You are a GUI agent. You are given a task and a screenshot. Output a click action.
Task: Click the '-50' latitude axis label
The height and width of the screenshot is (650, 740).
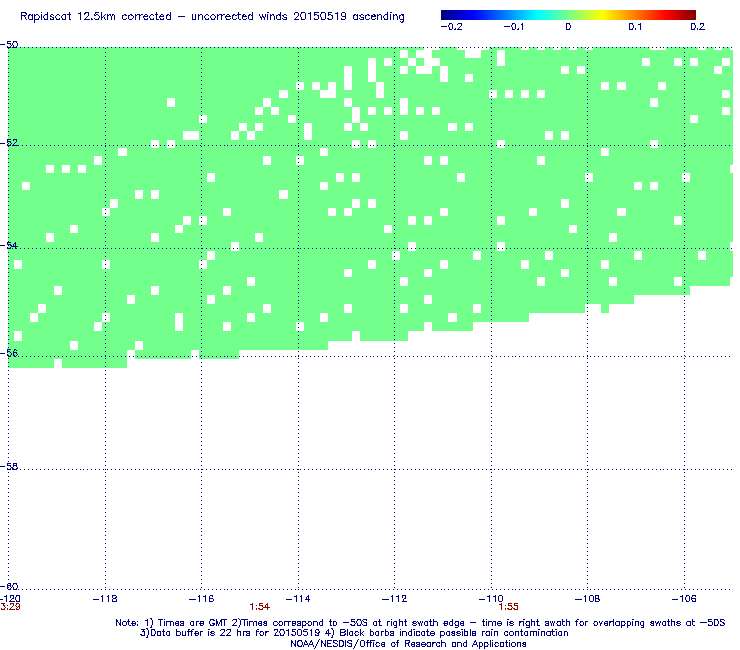(x=9, y=45)
